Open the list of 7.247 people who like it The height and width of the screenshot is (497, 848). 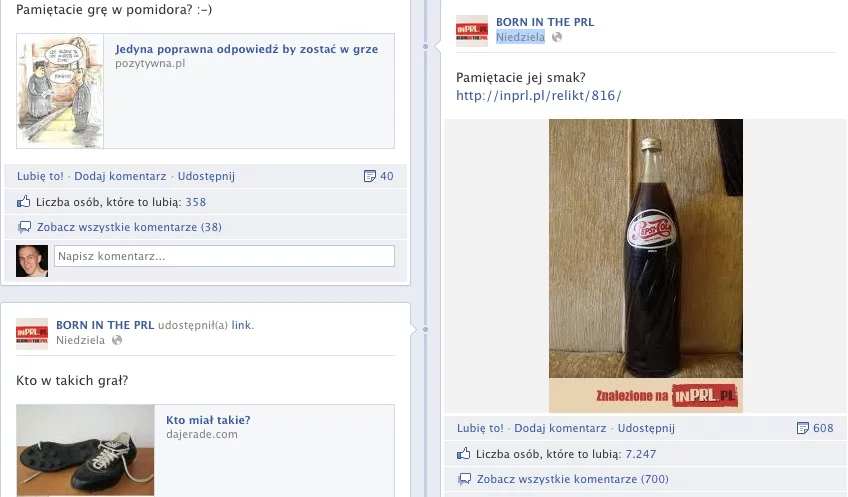pos(641,454)
